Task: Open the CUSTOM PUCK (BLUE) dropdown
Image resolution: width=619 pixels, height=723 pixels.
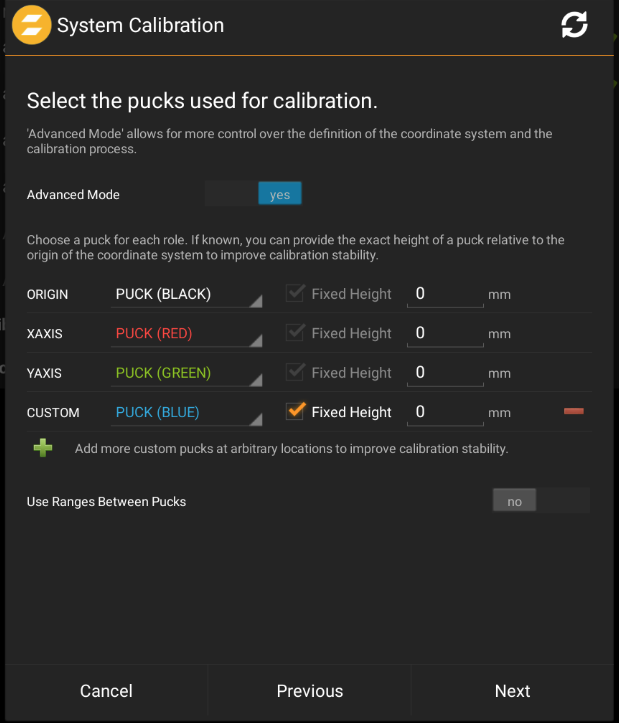Action: coord(187,412)
